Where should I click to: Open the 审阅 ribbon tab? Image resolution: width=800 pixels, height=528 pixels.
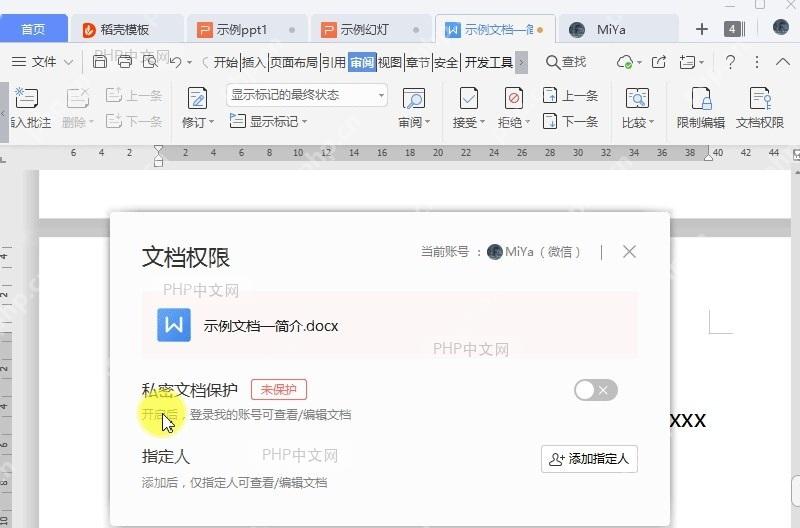point(362,62)
